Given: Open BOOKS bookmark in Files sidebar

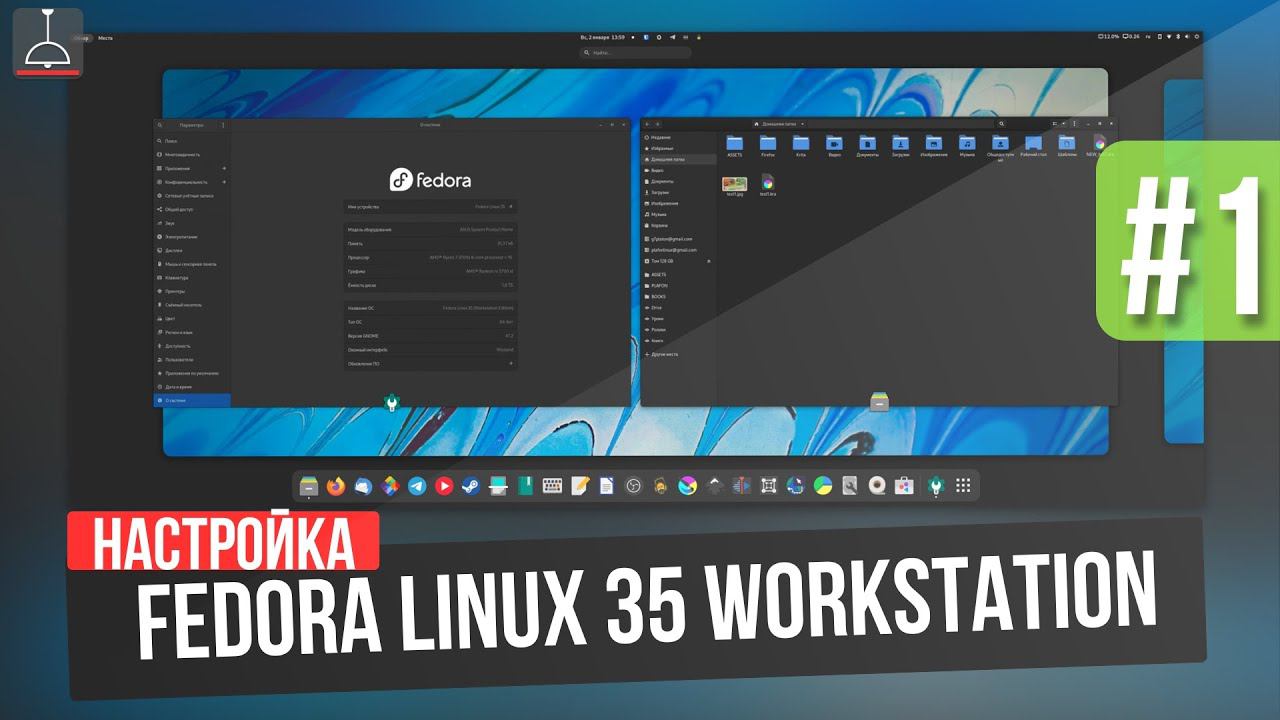Looking at the screenshot, I should (x=679, y=297).
